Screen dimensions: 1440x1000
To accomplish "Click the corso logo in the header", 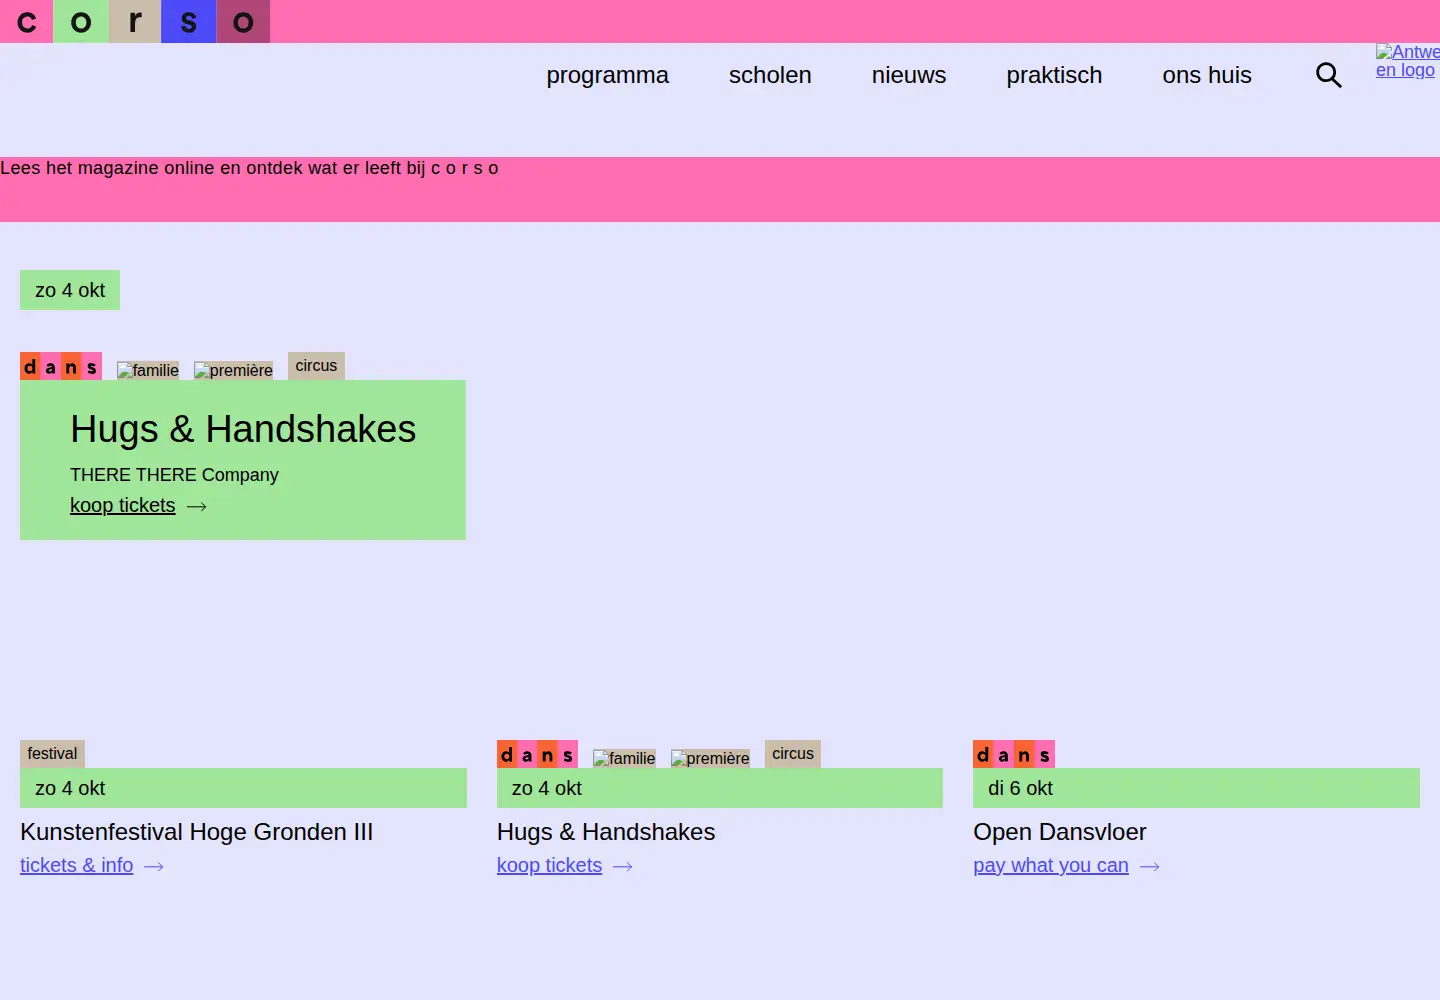I will click(135, 21).
